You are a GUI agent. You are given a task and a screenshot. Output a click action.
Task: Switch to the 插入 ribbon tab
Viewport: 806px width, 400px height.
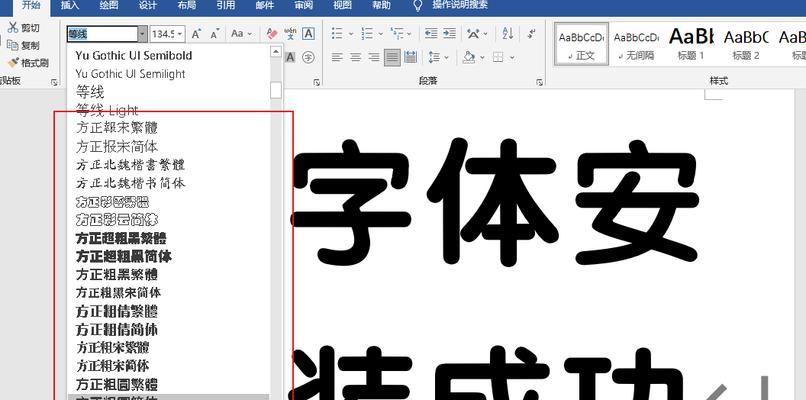[70, 6]
